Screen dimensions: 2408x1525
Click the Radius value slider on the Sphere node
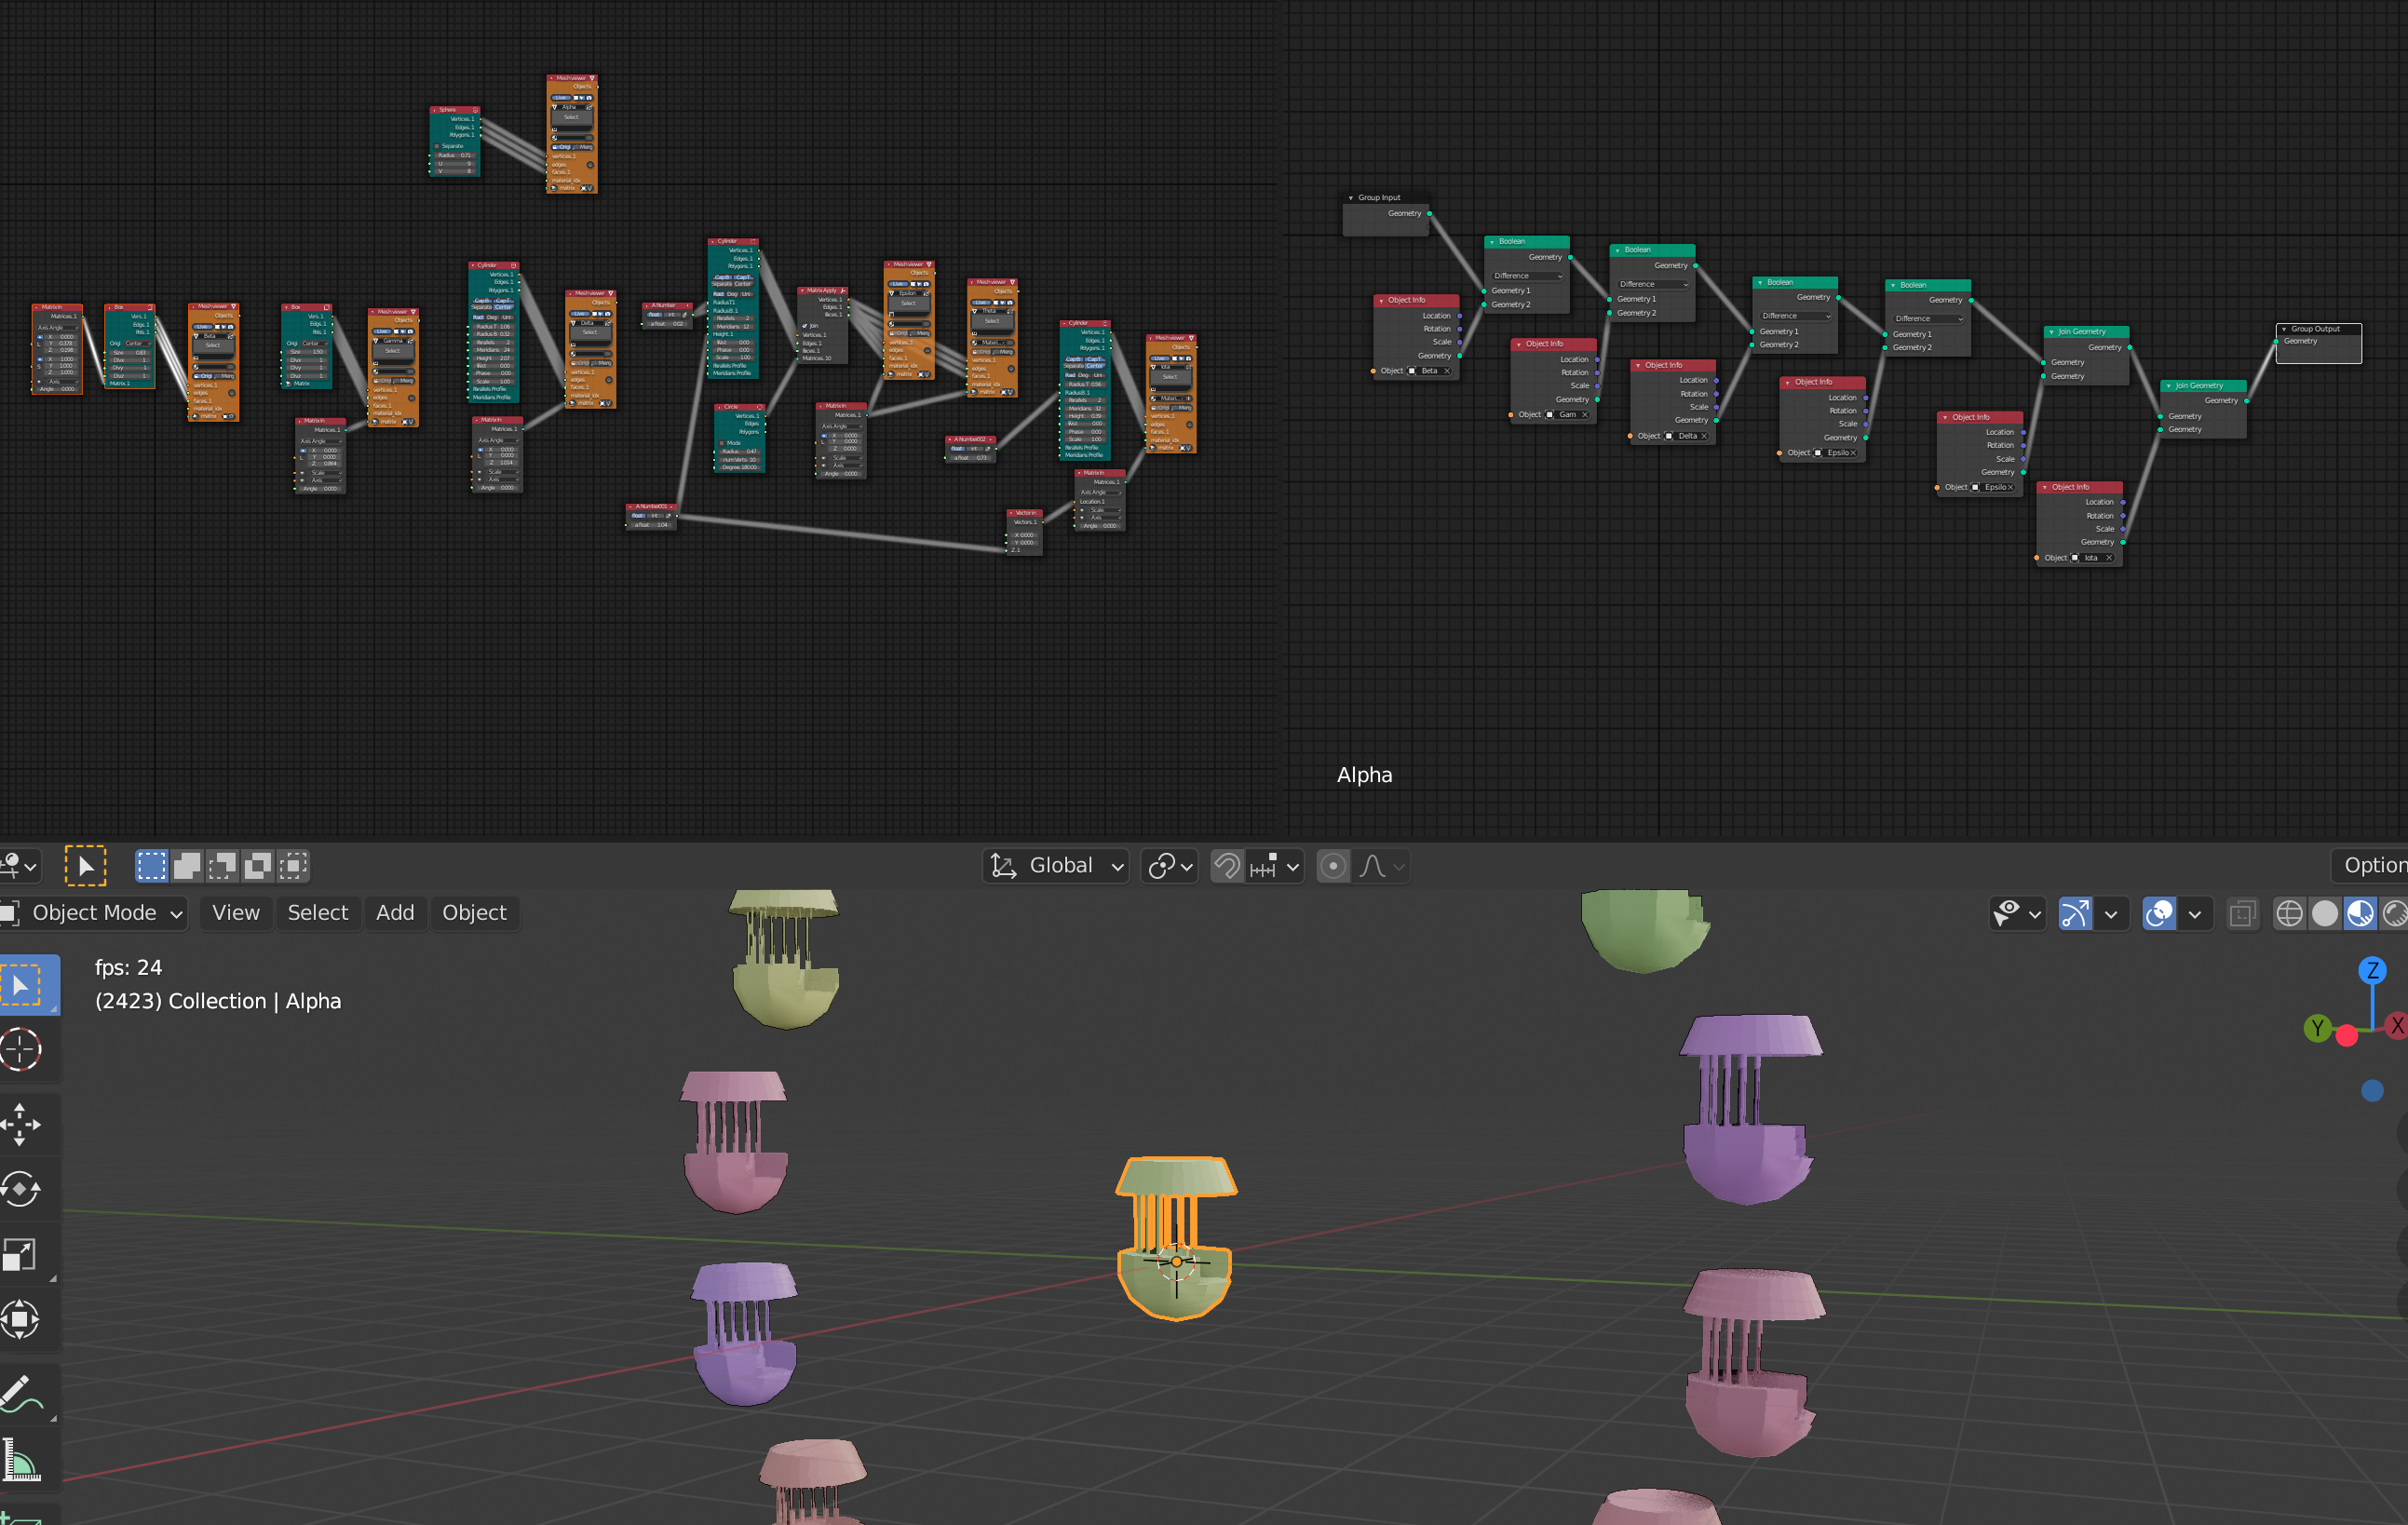(455, 156)
